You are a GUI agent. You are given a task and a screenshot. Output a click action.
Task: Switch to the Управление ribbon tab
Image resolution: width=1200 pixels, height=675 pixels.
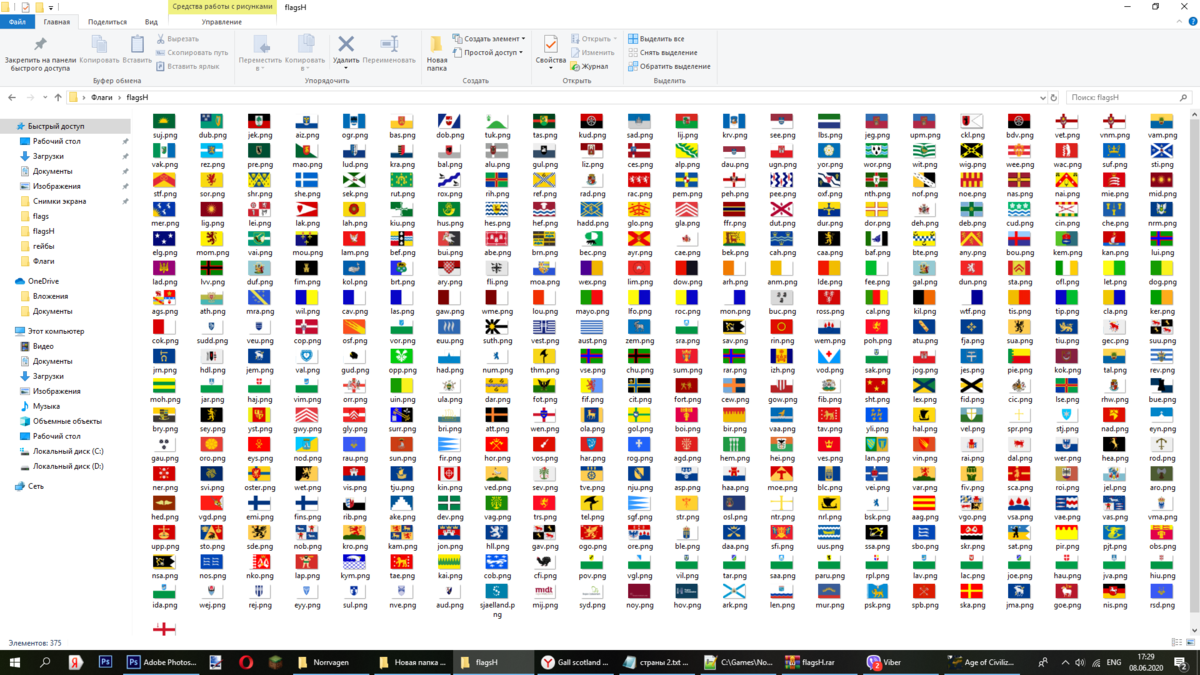(221, 21)
